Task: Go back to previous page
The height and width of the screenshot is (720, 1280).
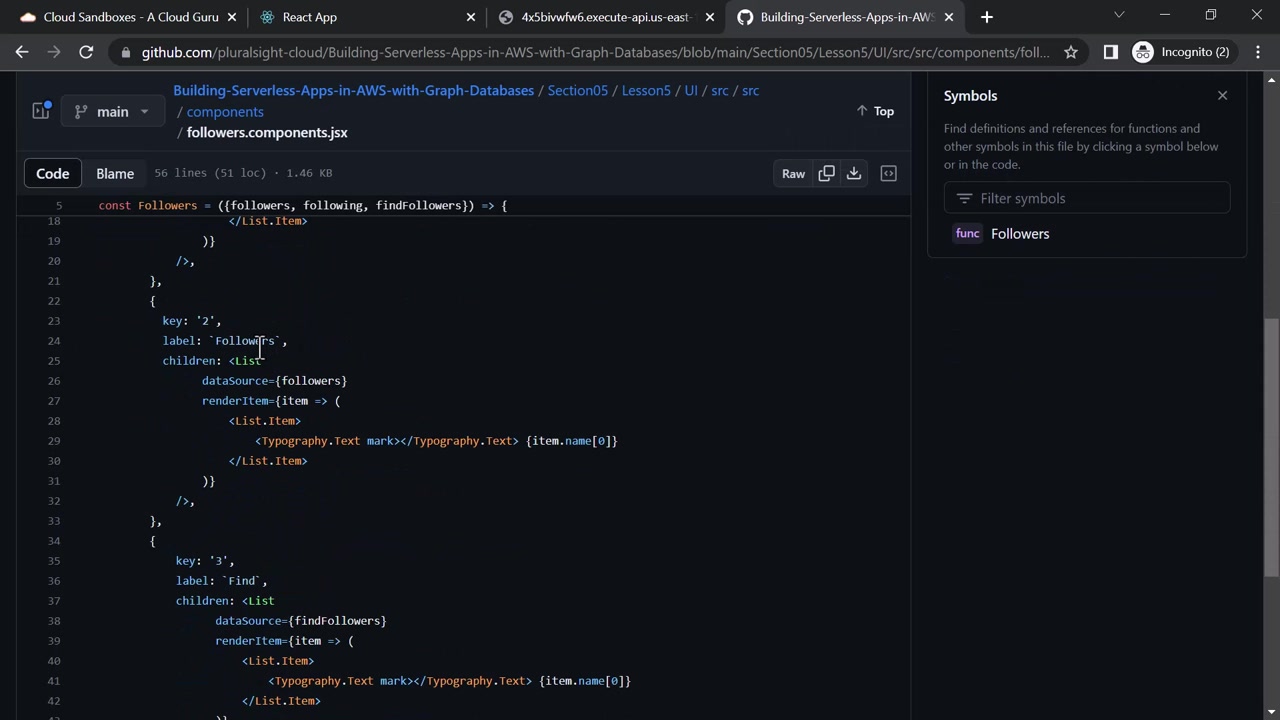Action: tap(22, 52)
